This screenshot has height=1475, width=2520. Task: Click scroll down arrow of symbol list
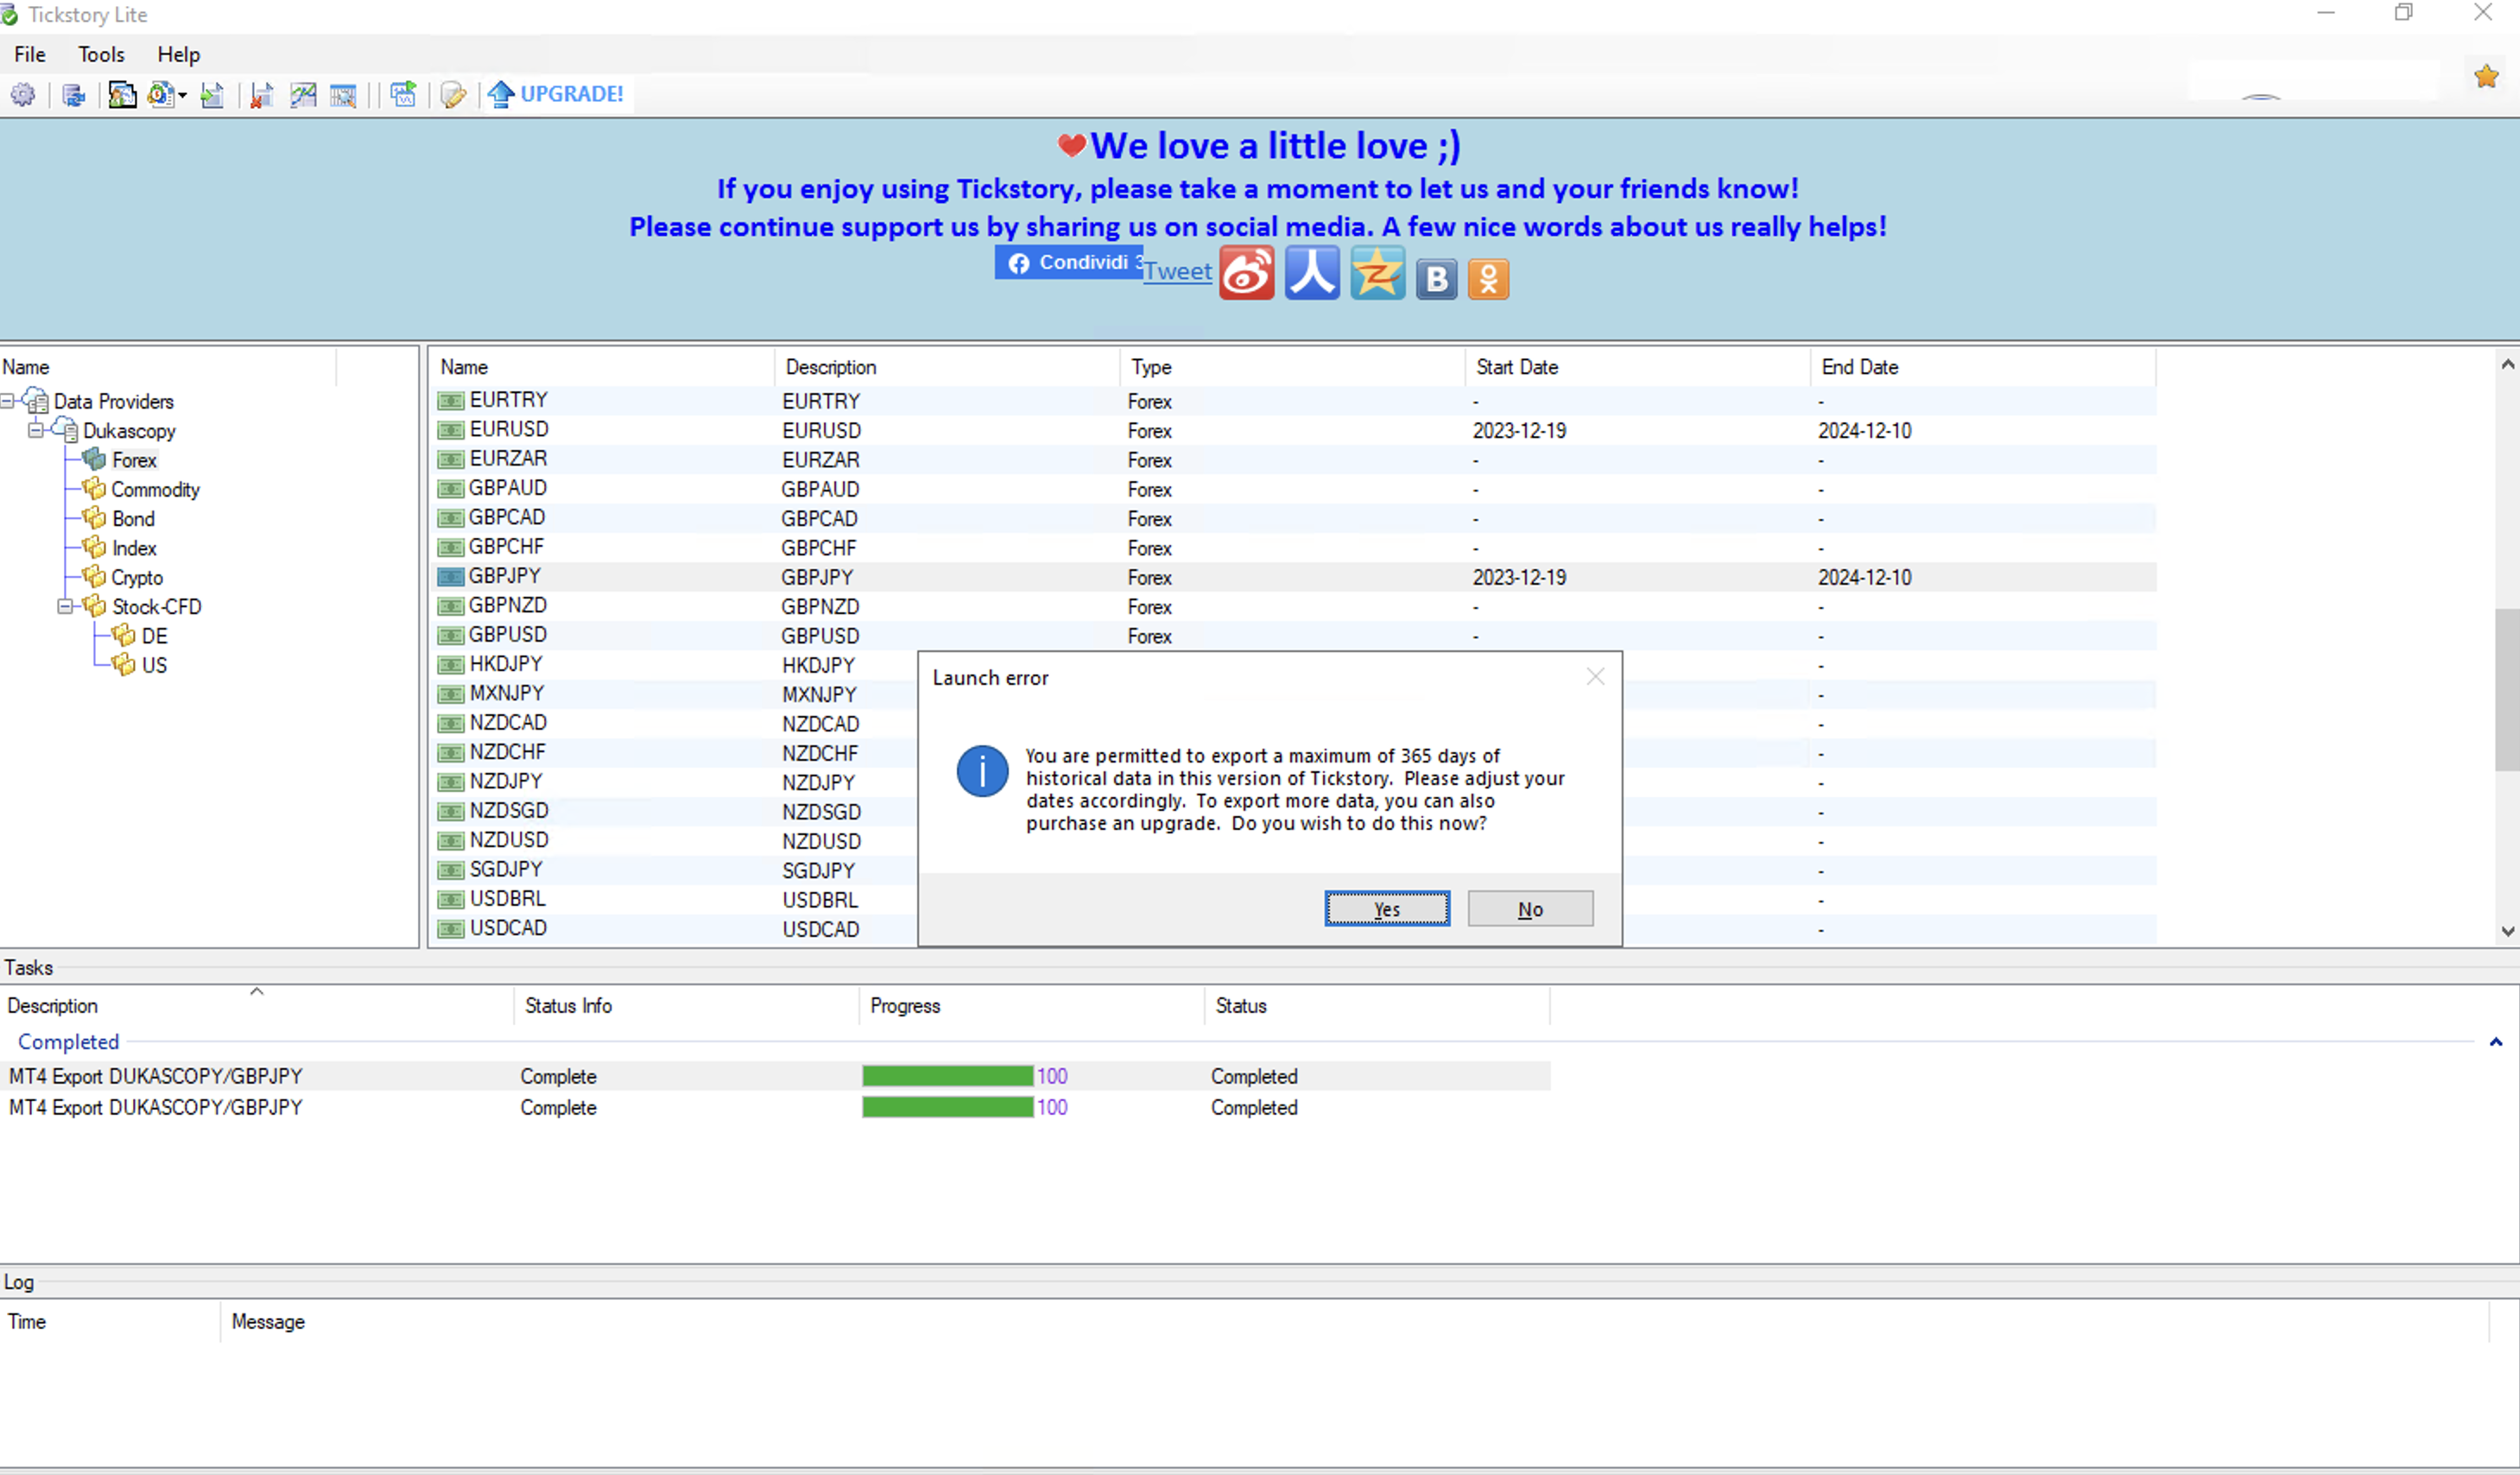(2508, 931)
